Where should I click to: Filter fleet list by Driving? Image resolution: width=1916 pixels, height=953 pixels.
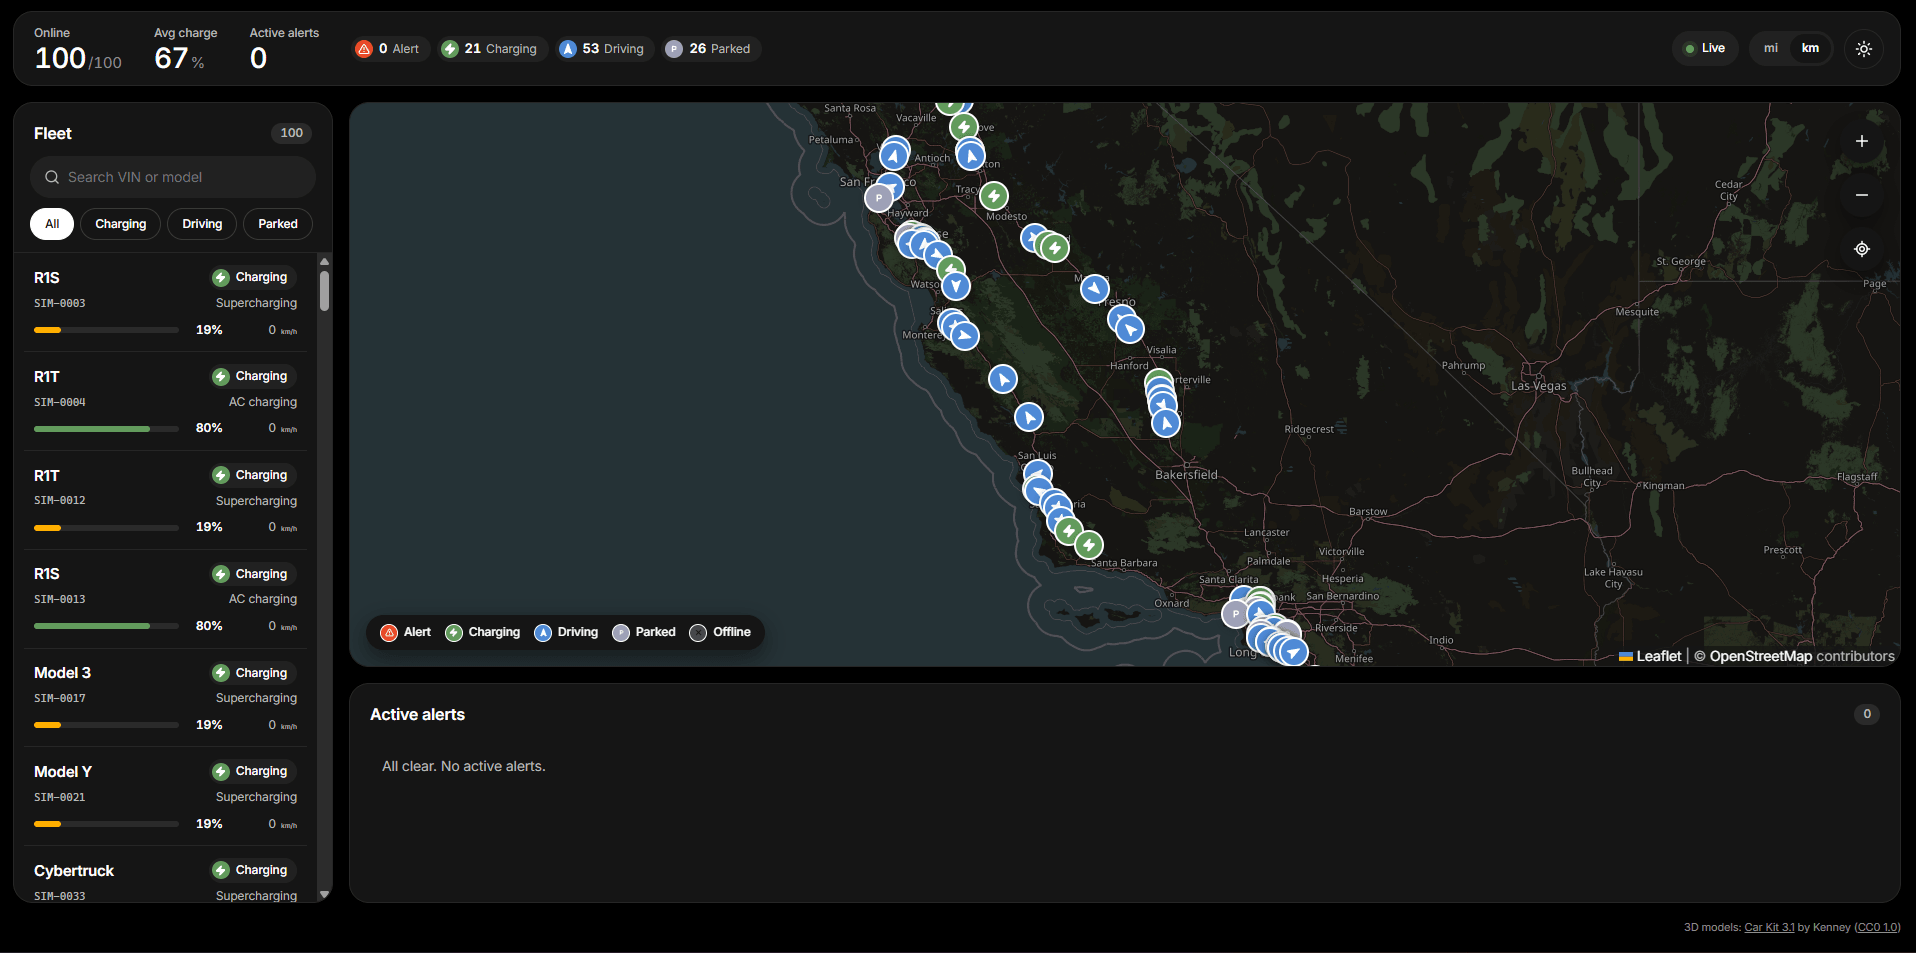click(202, 224)
